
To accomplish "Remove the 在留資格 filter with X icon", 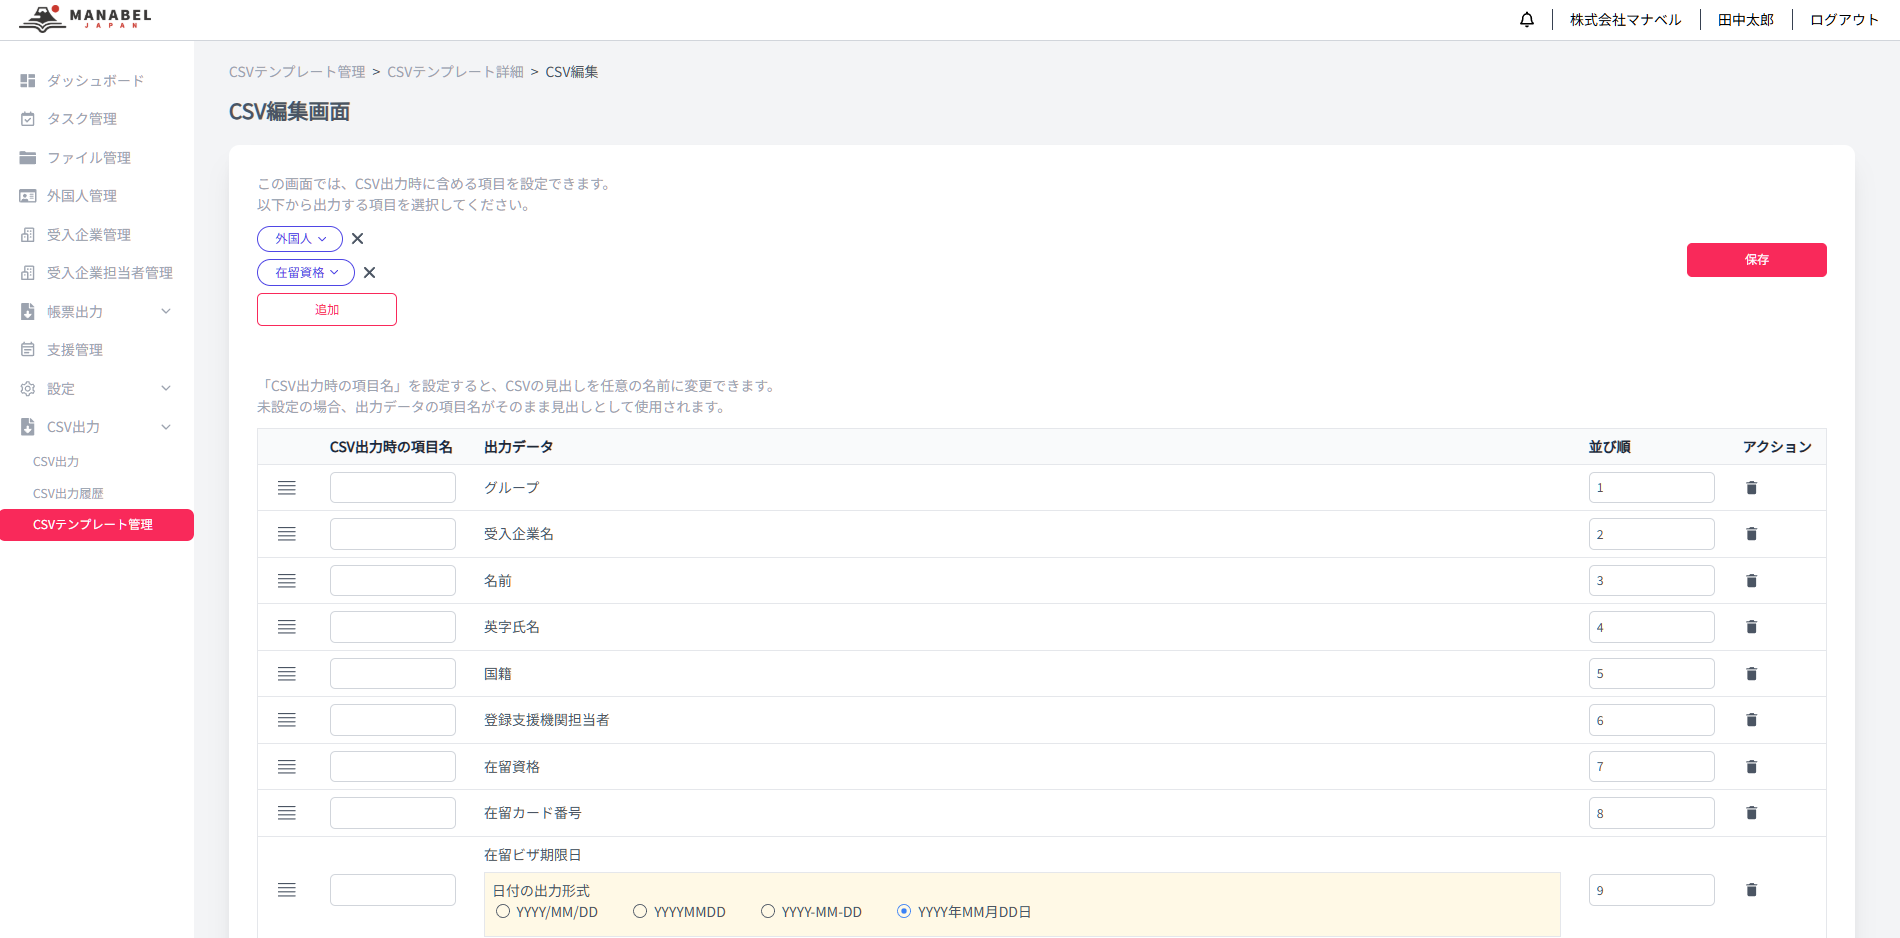I will click(370, 273).
